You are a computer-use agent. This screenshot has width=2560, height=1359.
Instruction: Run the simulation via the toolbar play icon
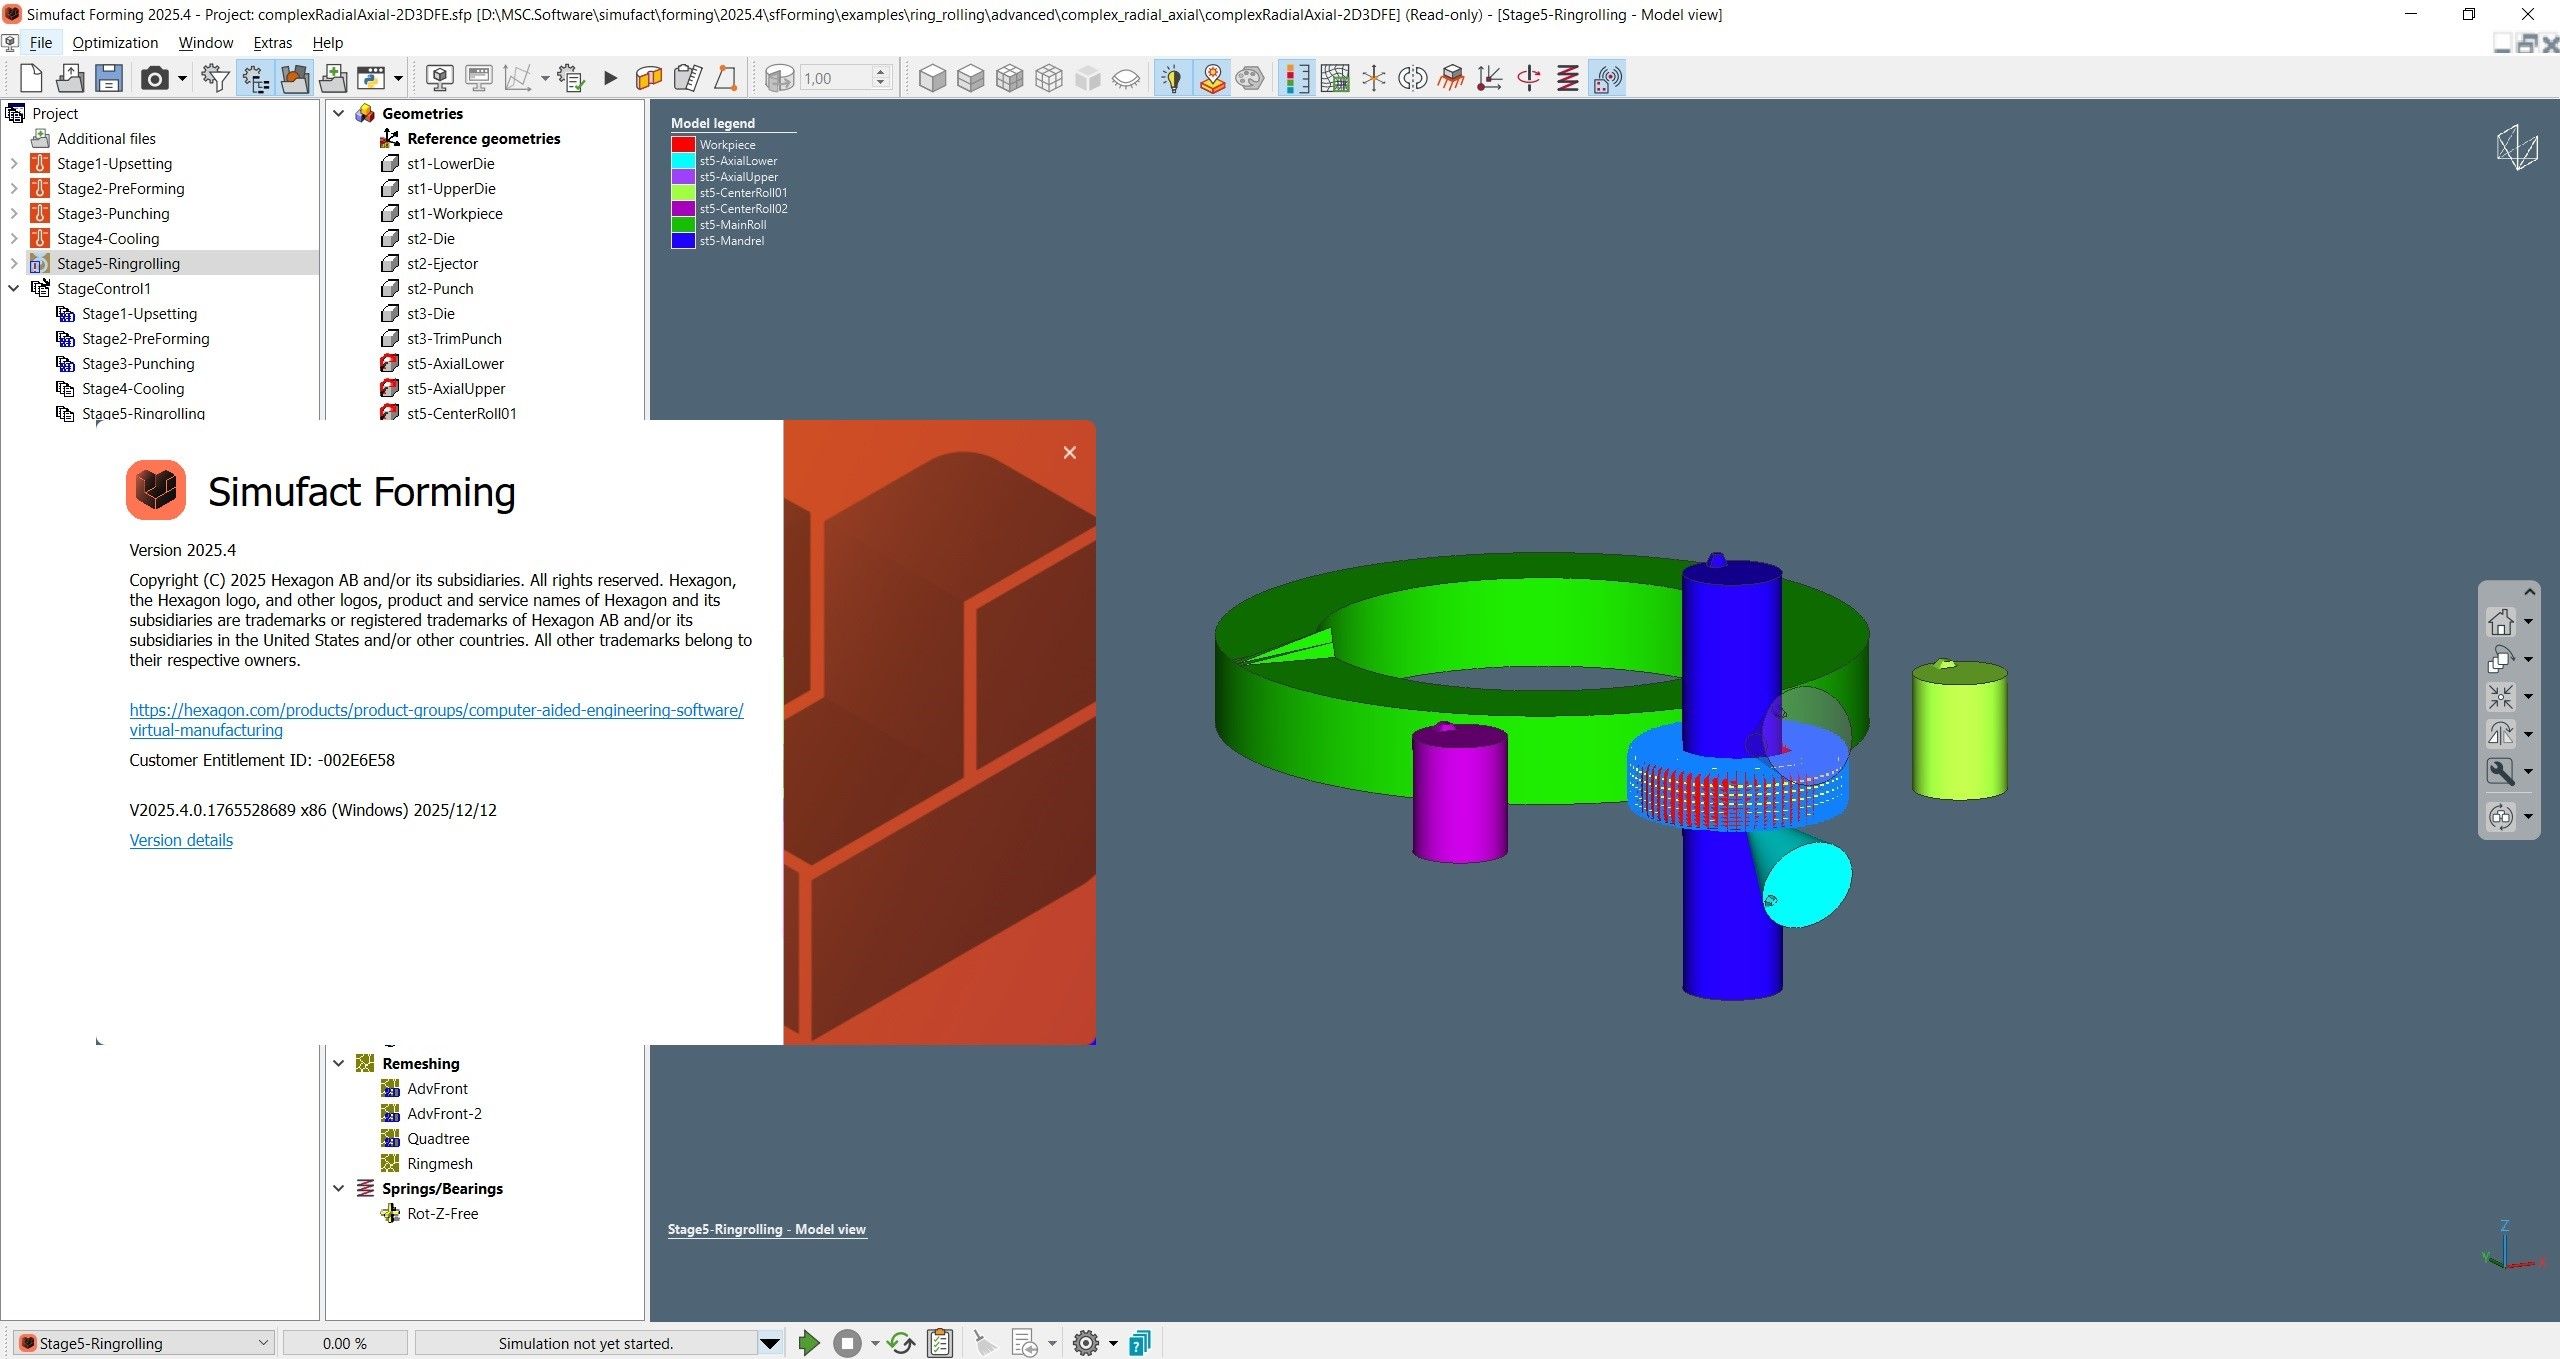[610, 77]
